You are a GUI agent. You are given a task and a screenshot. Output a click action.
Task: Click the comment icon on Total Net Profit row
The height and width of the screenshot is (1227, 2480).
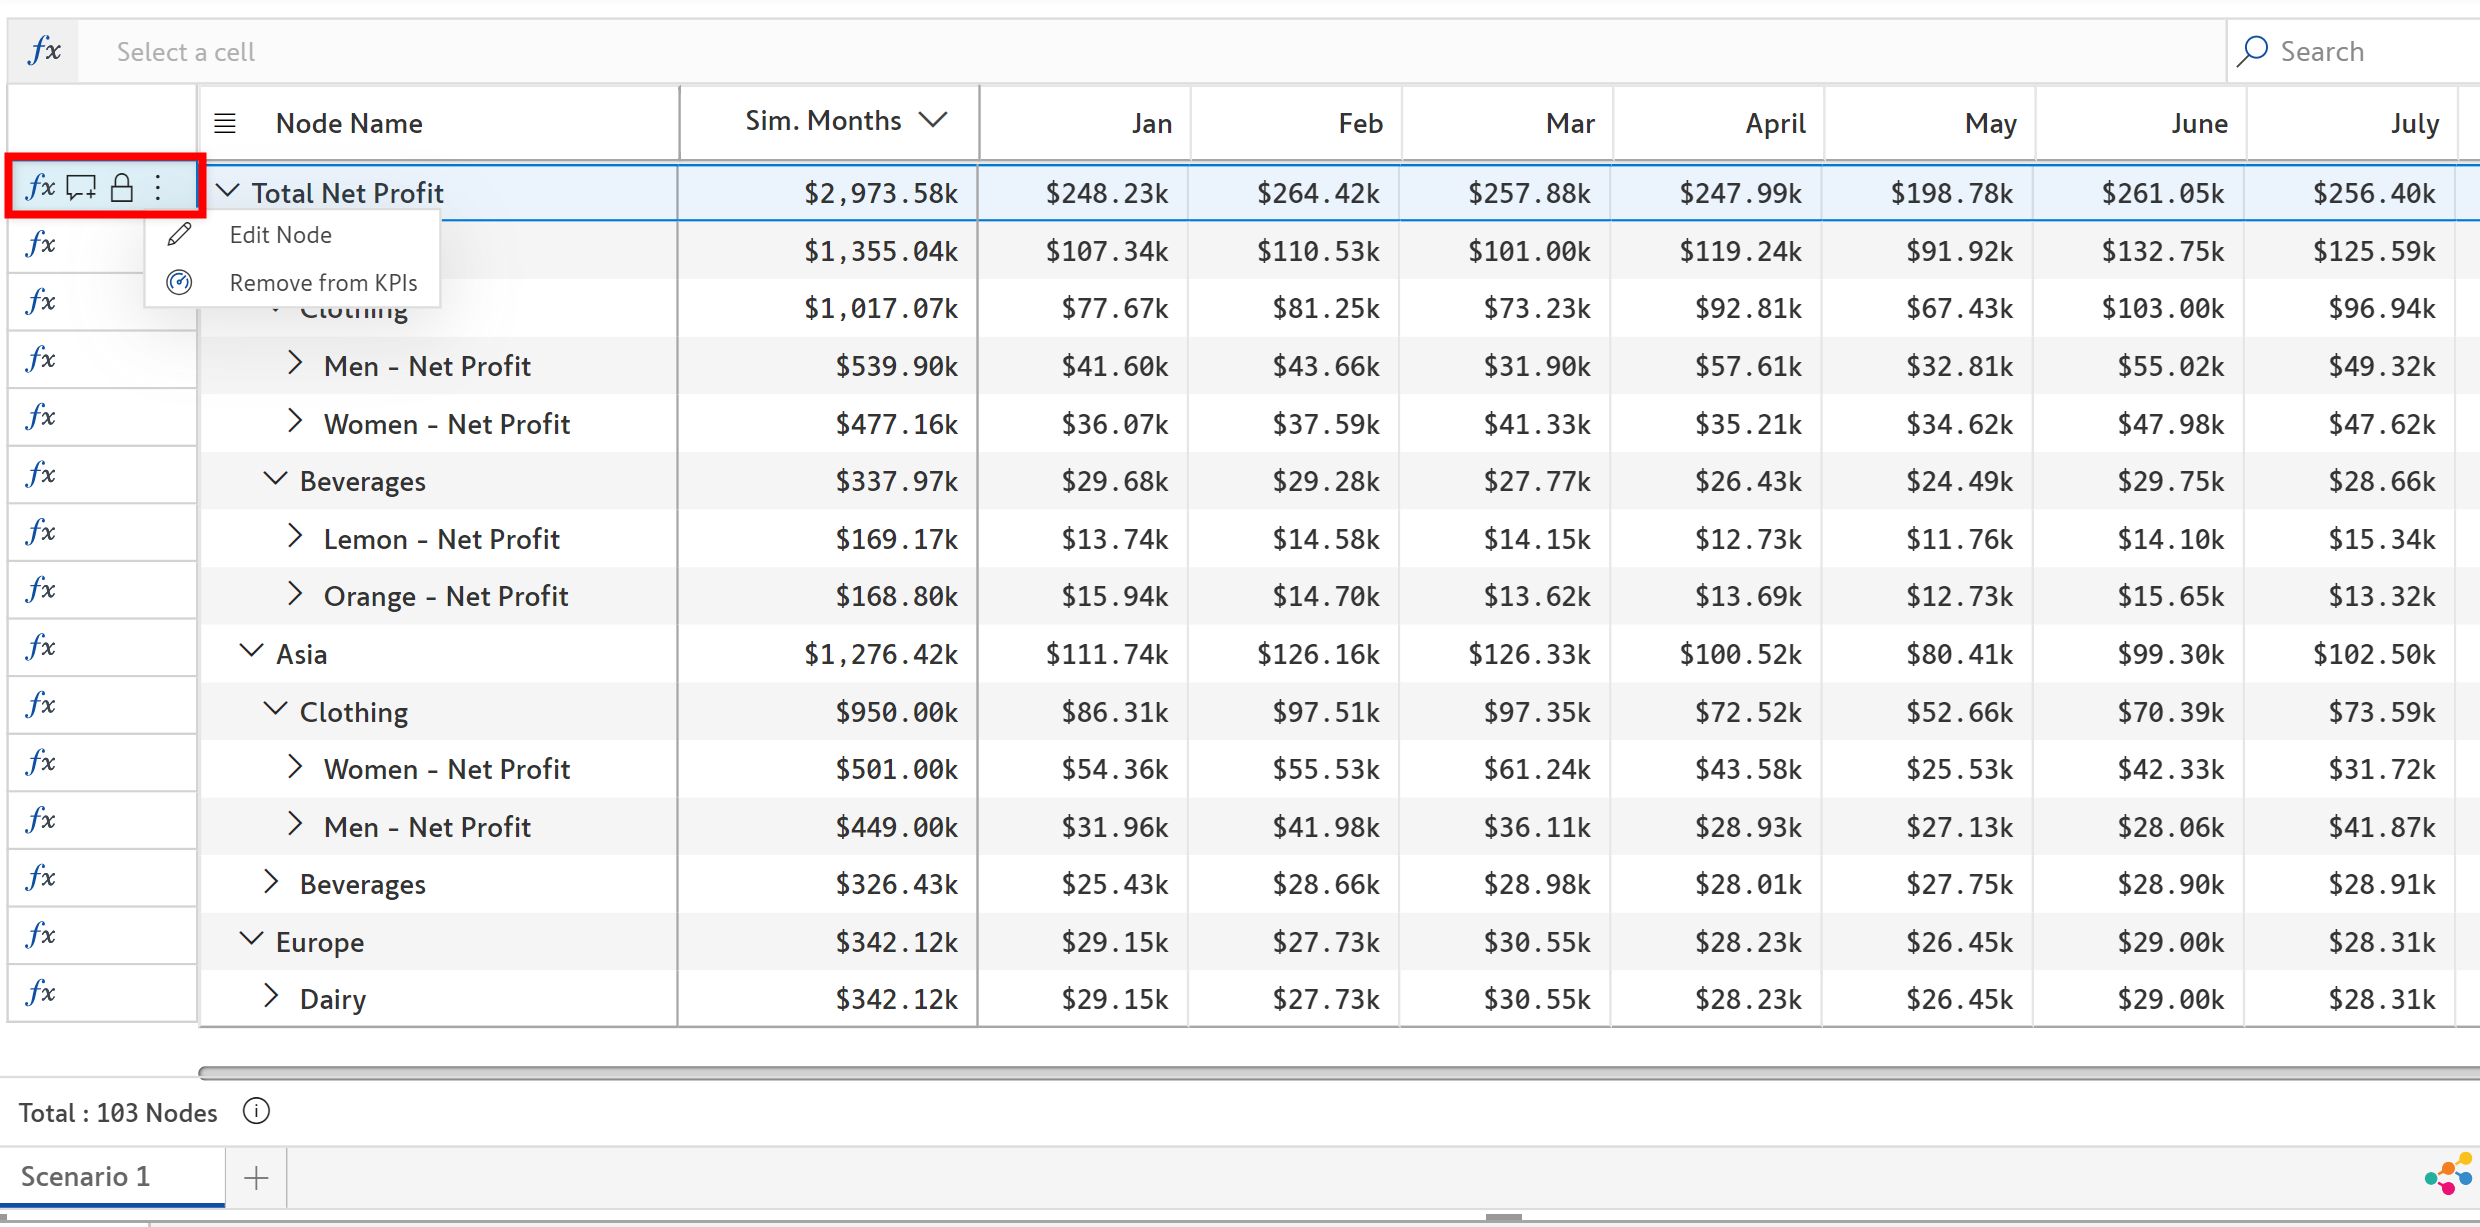pyautogui.click(x=81, y=187)
